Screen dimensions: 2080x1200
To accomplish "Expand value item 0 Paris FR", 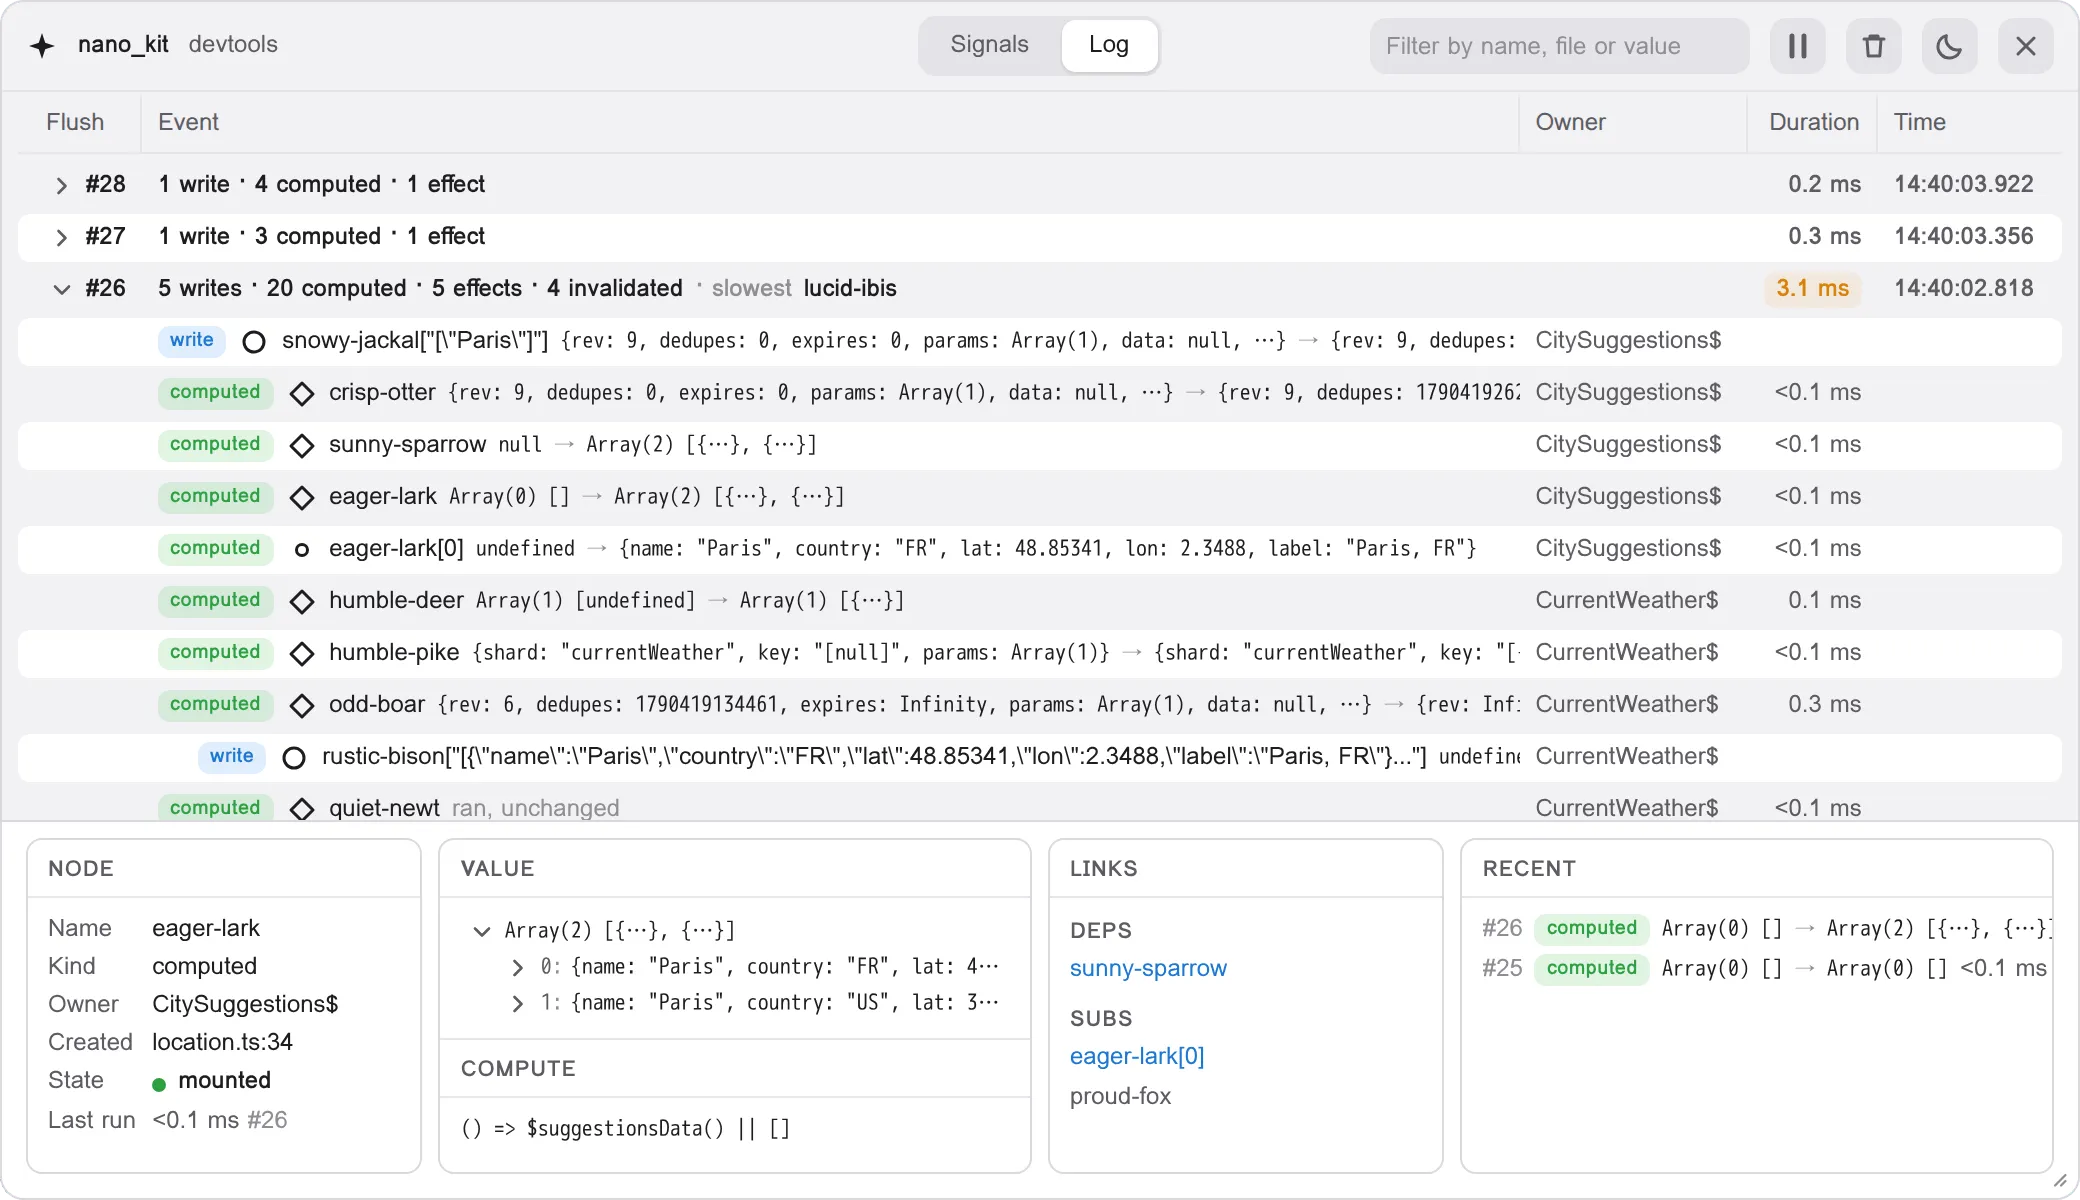I will 517,967.
